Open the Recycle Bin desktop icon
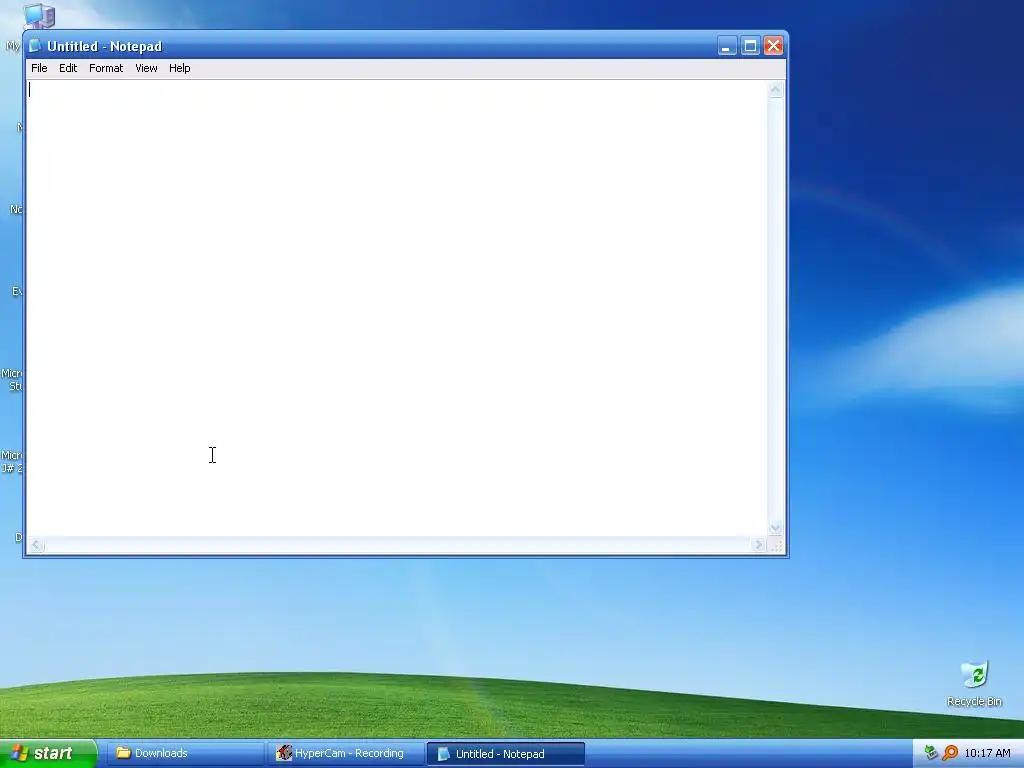Image resolution: width=1024 pixels, height=768 pixels. click(974, 684)
